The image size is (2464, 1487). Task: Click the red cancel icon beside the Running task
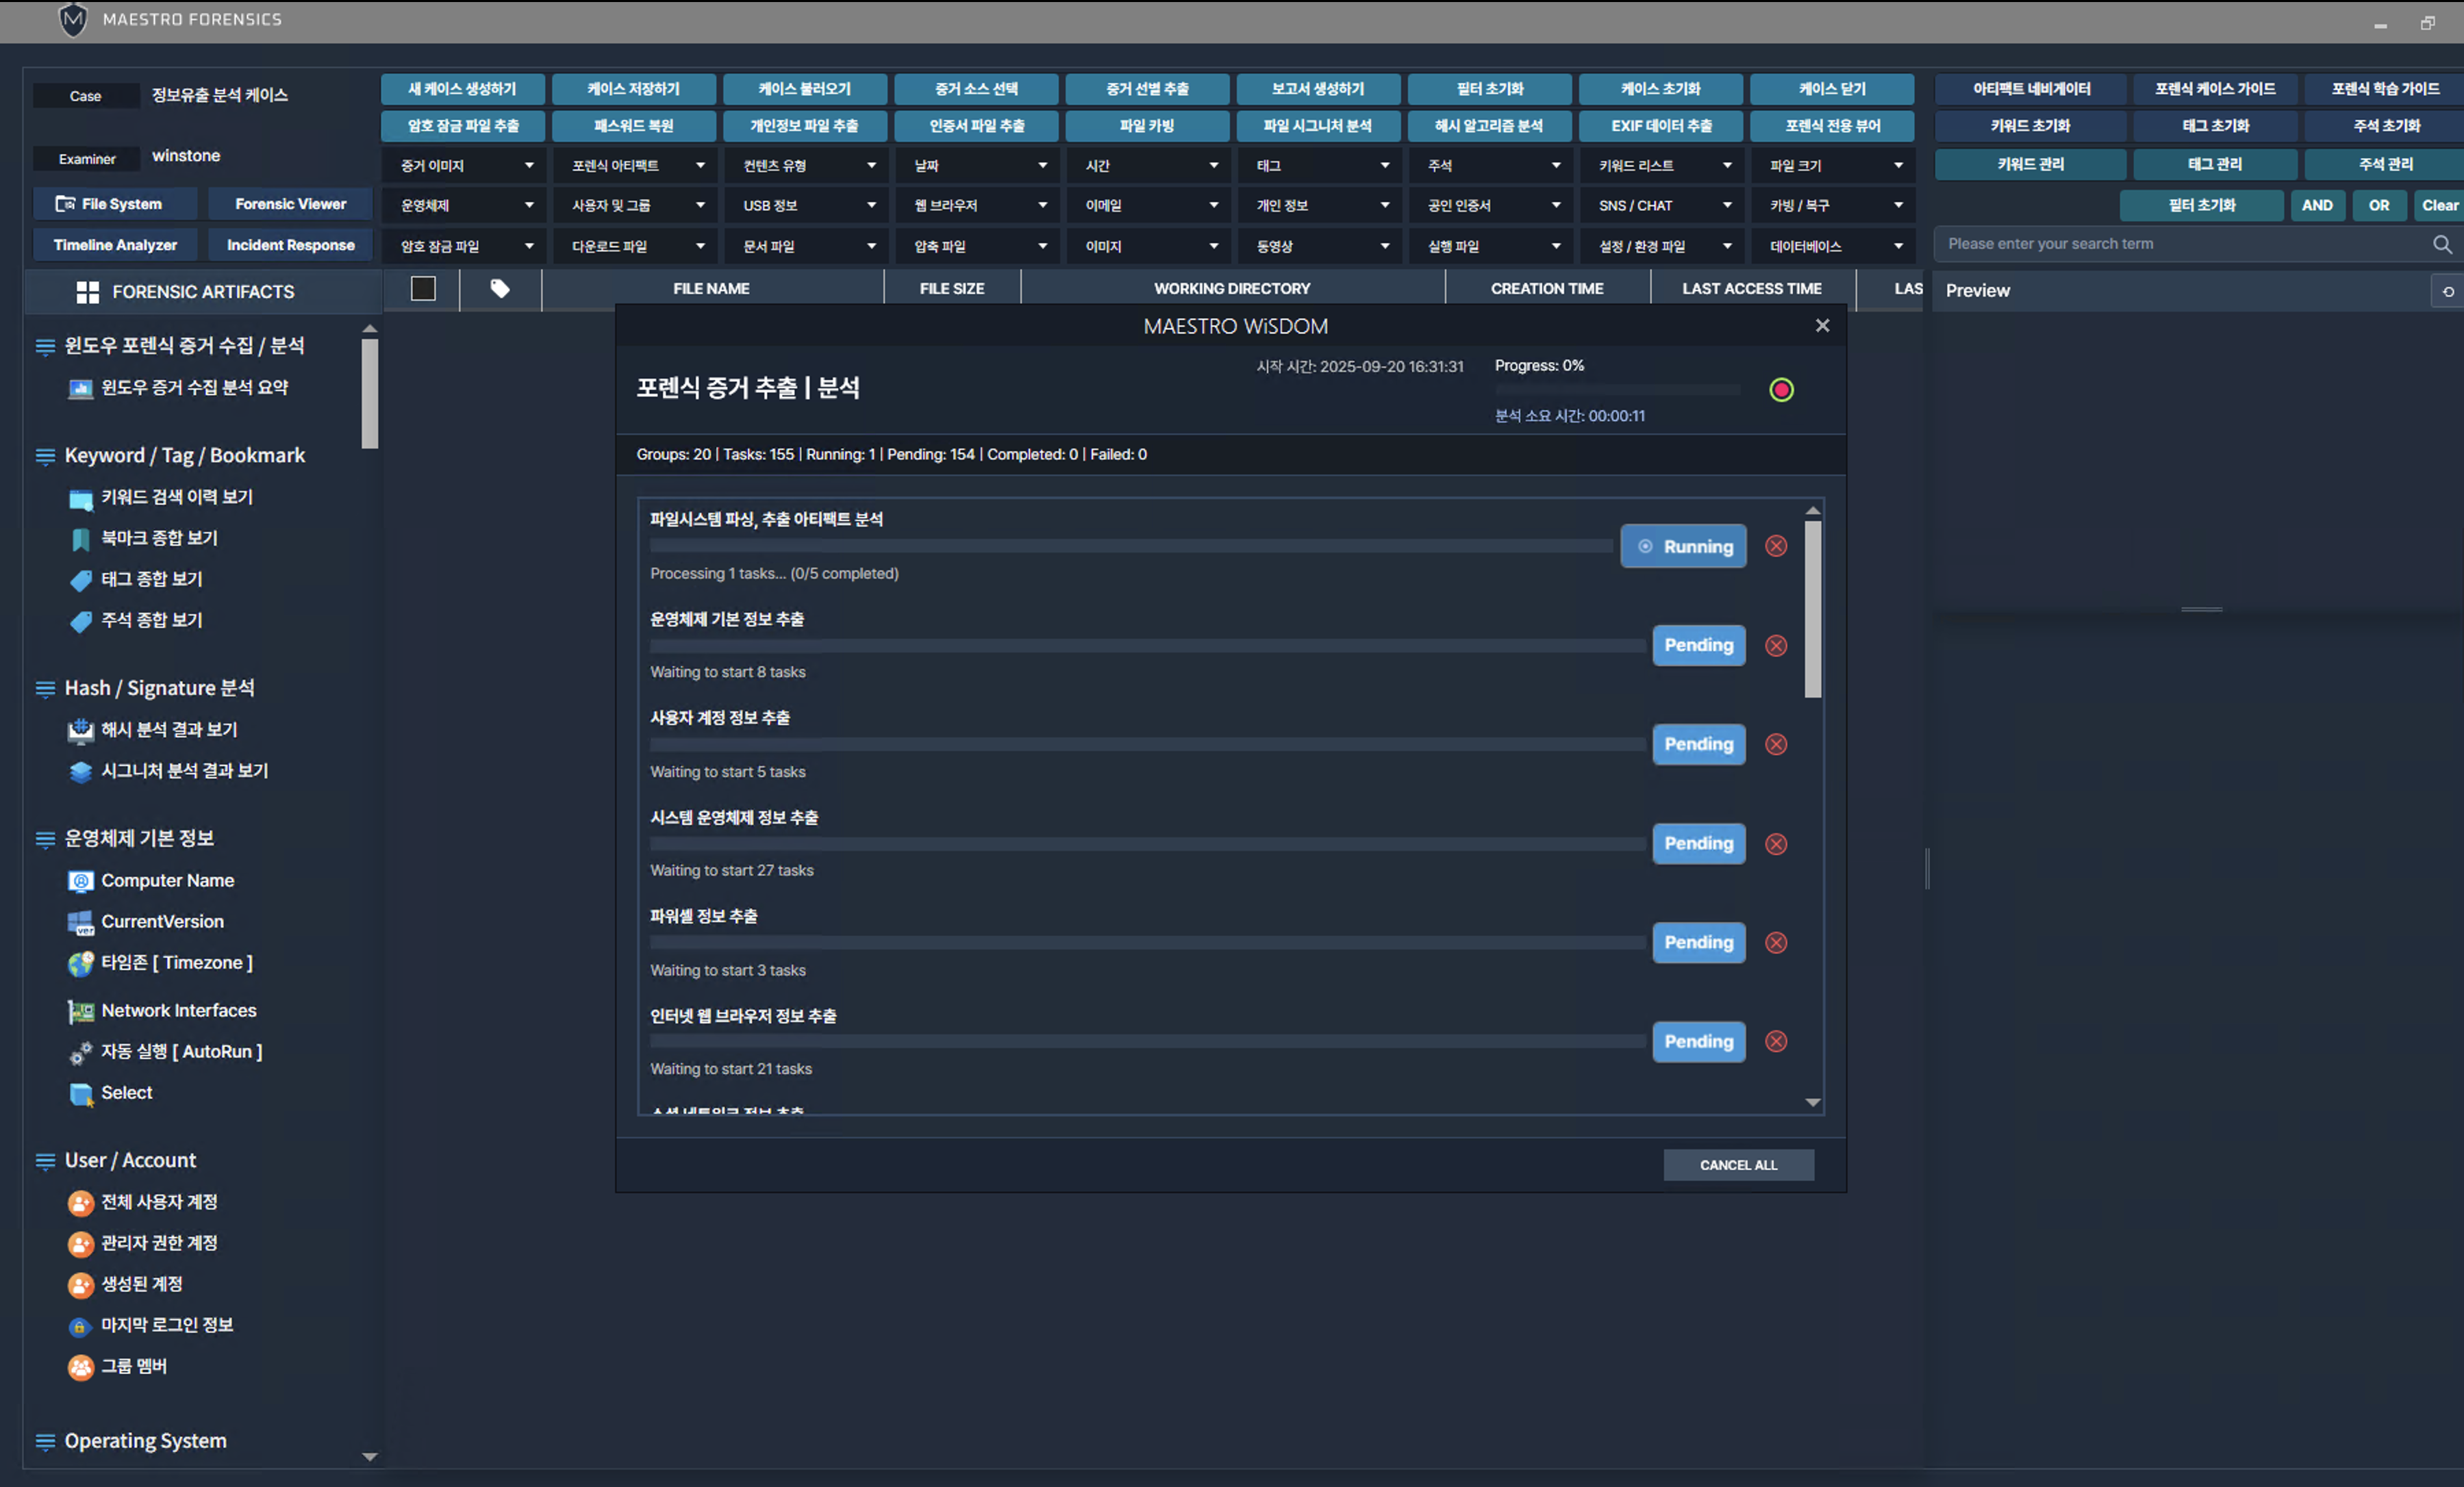coord(1776,546)
